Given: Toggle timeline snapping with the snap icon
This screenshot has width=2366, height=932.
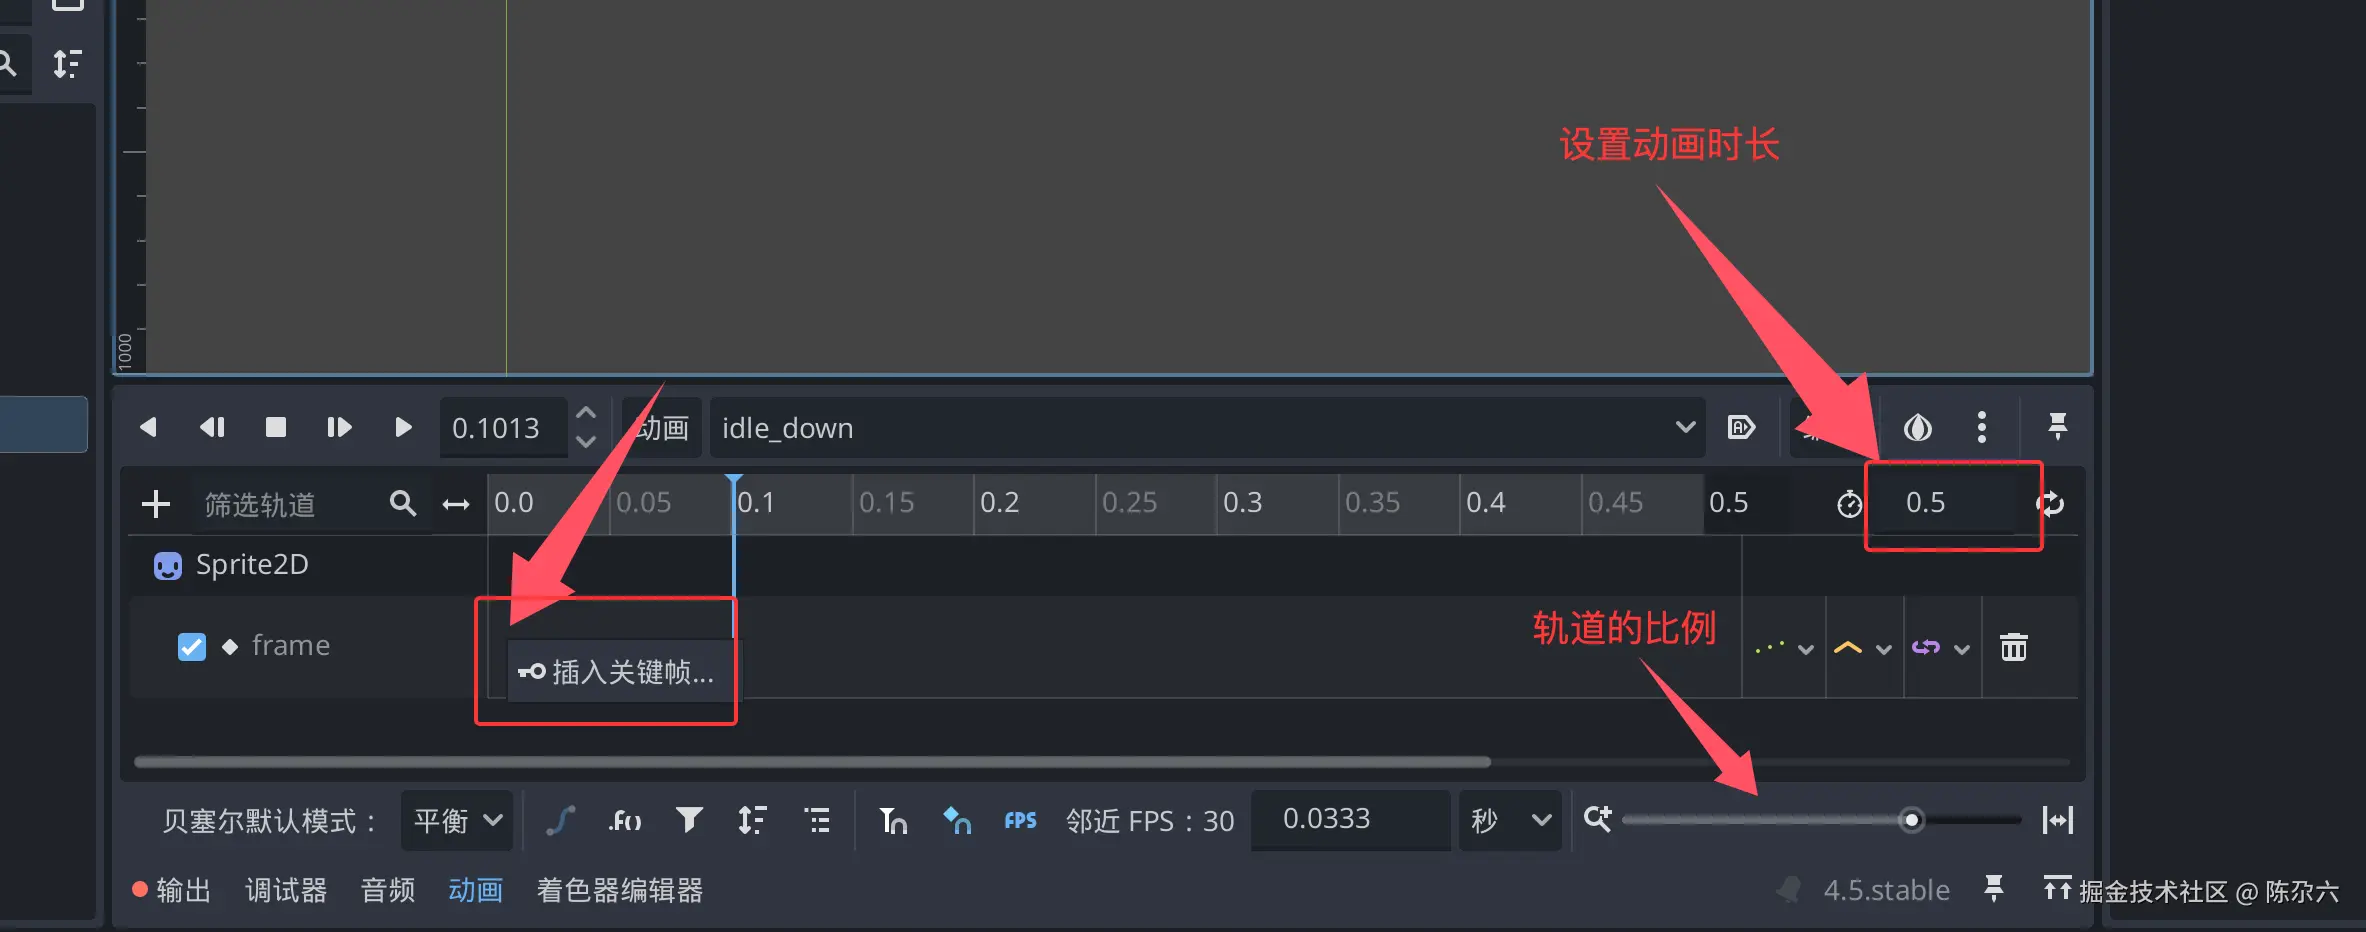Looking at the screenshot, I should 893,820.
